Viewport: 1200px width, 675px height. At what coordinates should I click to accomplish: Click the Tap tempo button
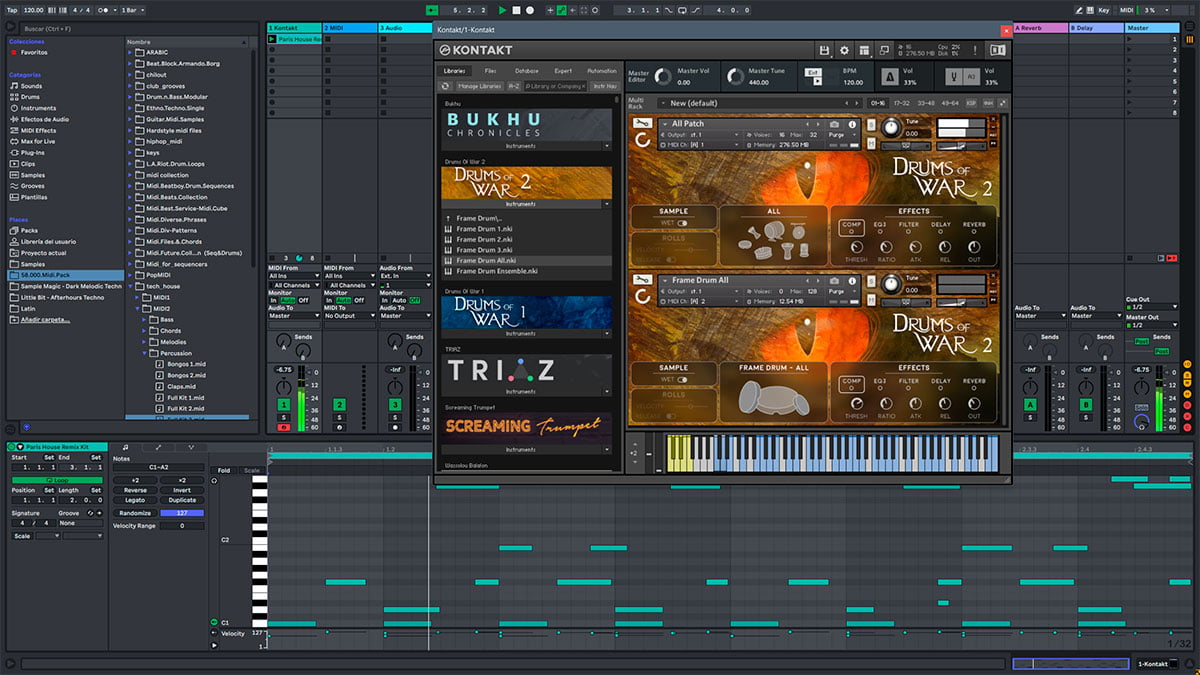click(x=12, y=10)
